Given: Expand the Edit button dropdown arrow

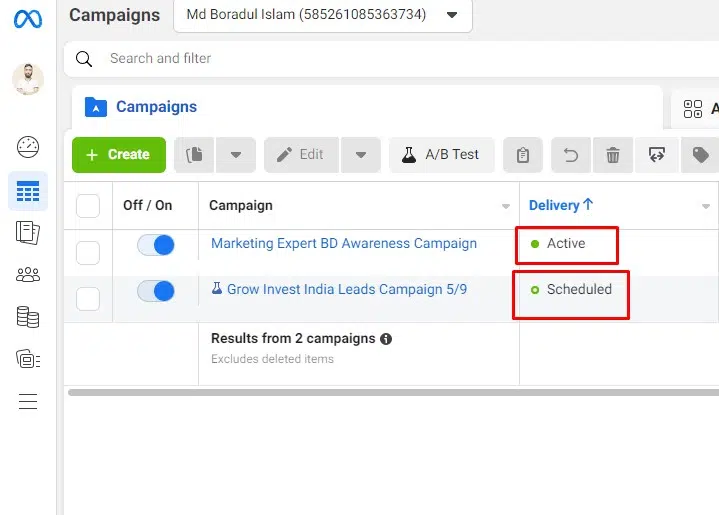Looking at the screenshot, I should 361,155.
